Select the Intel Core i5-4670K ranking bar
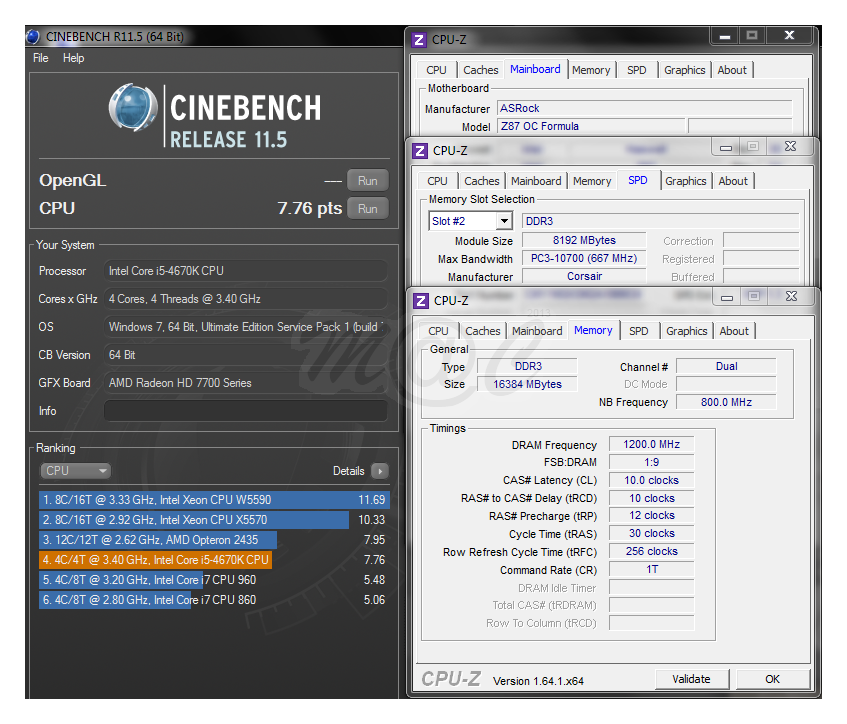Viewport: 847px width, 724px height. click(155, 560)
